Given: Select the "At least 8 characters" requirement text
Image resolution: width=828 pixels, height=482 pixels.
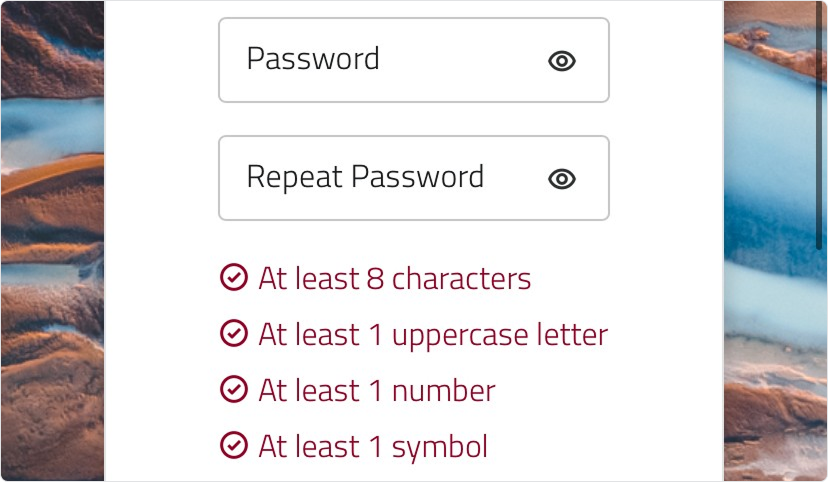Looking at the screenshot, I should [x=394, y=278].
